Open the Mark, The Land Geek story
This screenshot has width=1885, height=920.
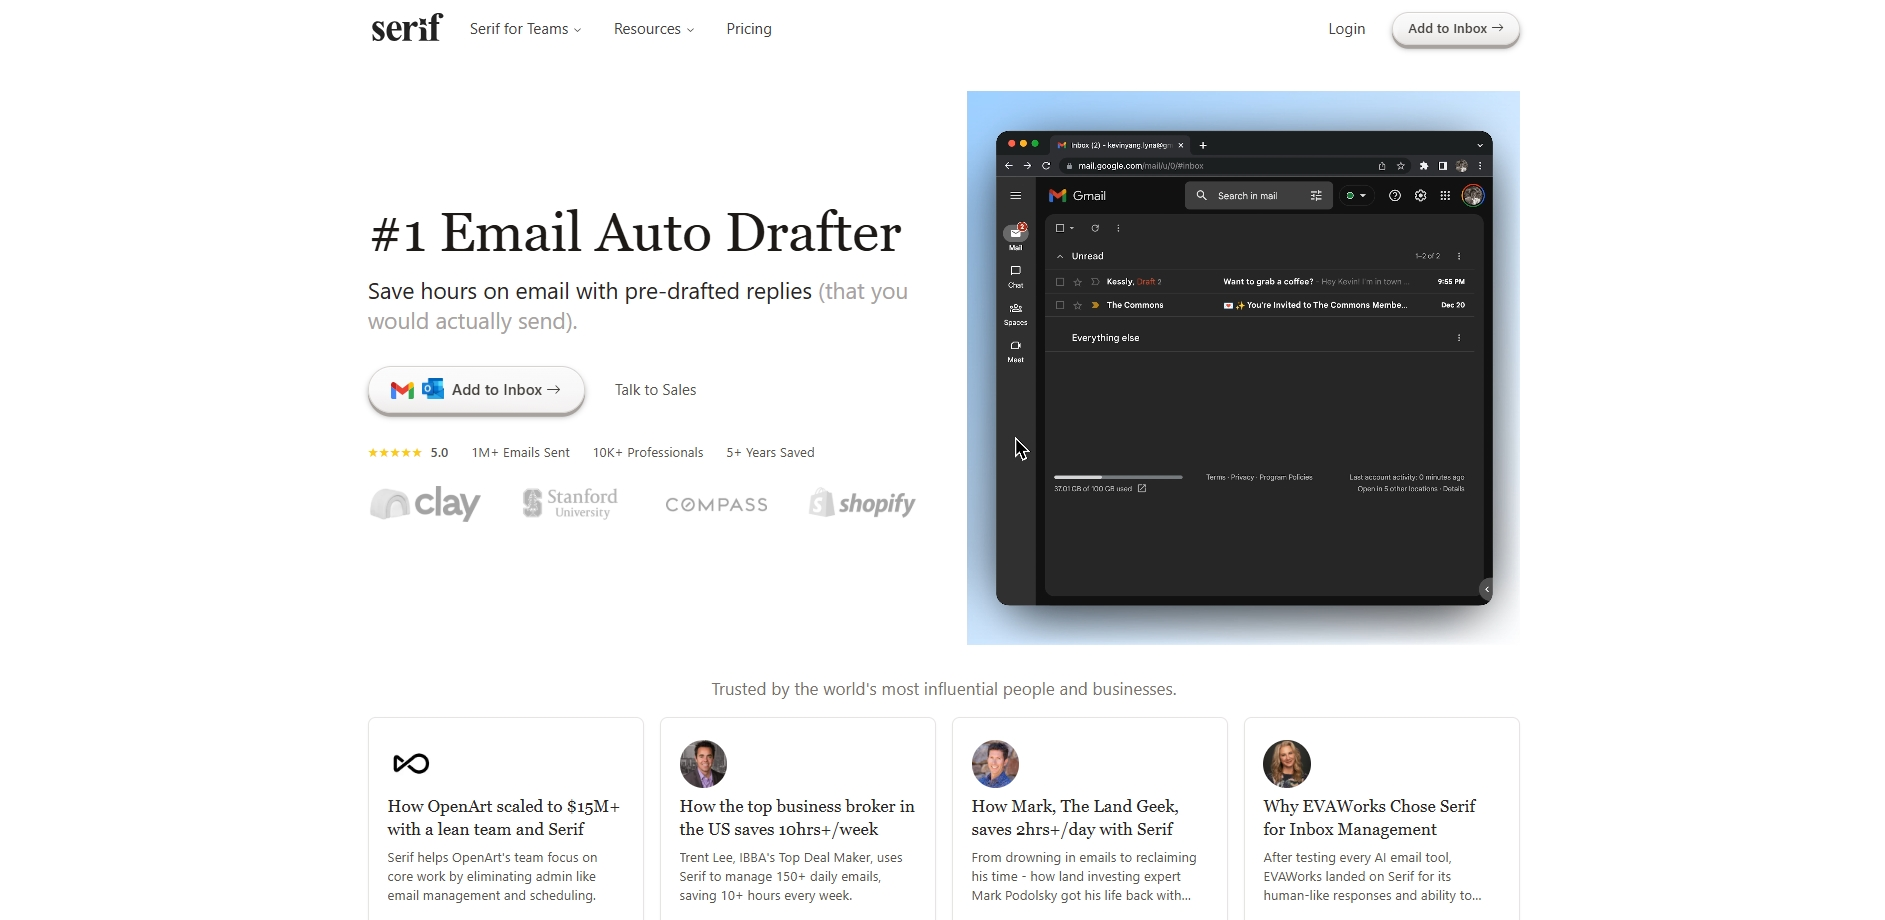pos(1089,818)
